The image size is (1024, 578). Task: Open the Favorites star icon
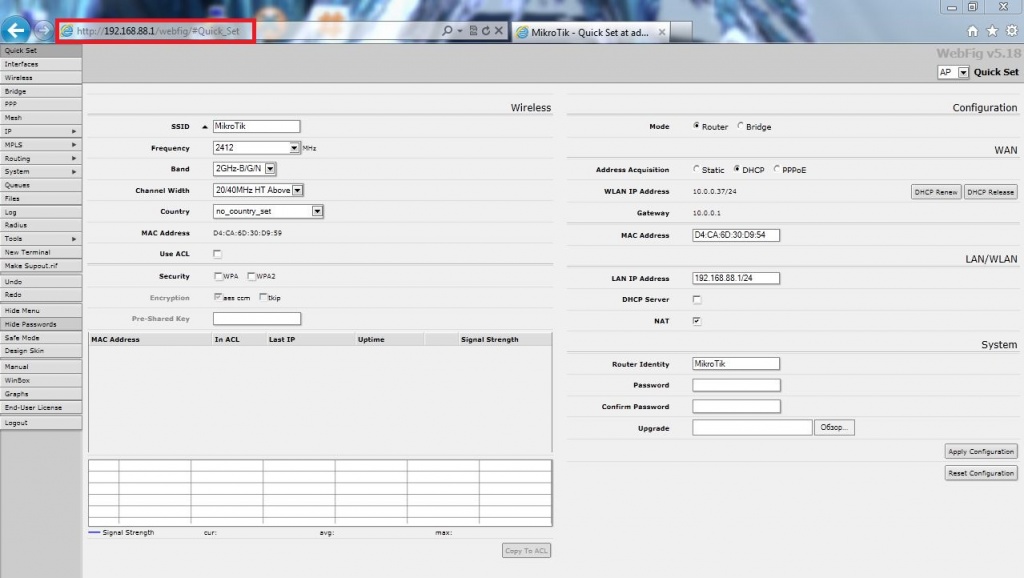pyautogui.click(x=992, y=31)
